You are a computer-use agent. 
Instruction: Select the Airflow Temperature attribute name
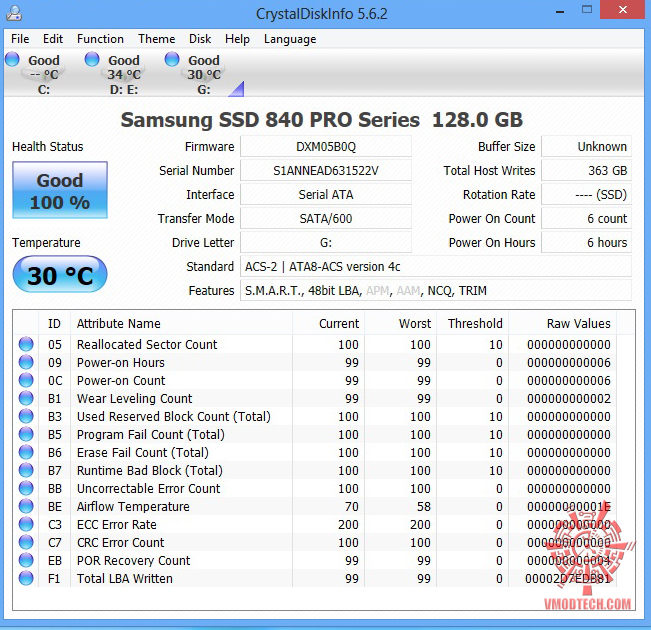pos(133,506)
